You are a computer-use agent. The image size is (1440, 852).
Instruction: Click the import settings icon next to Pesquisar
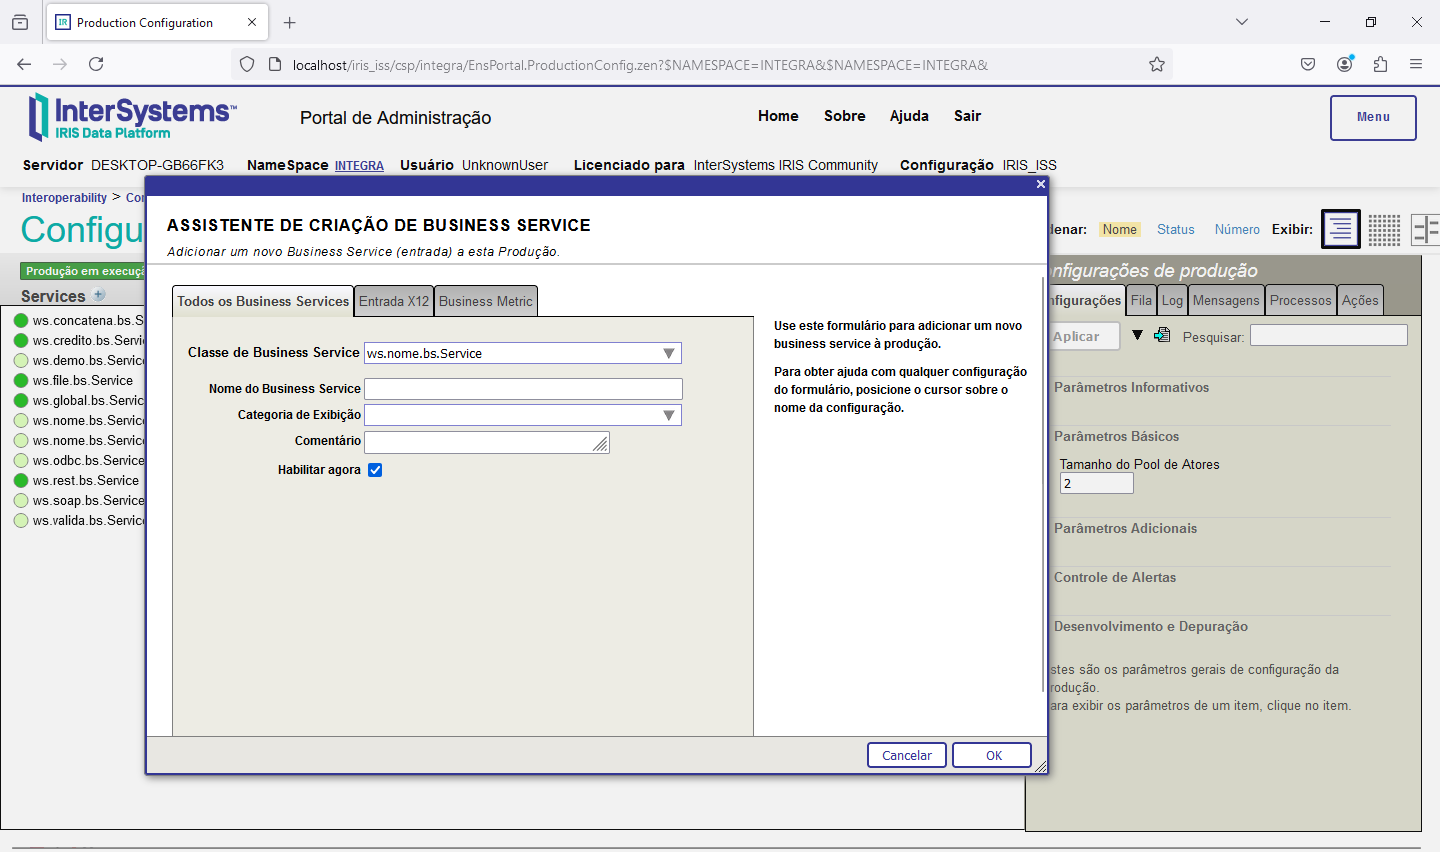click(1162, 335)
